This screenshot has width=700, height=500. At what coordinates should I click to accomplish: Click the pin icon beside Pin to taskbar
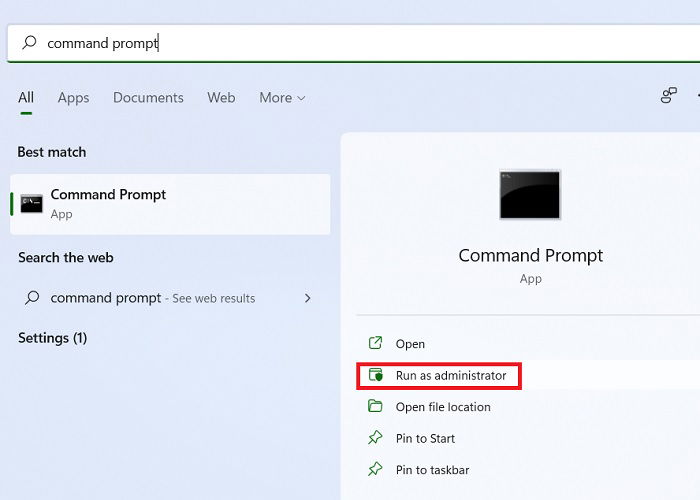(x=375, y=469)
